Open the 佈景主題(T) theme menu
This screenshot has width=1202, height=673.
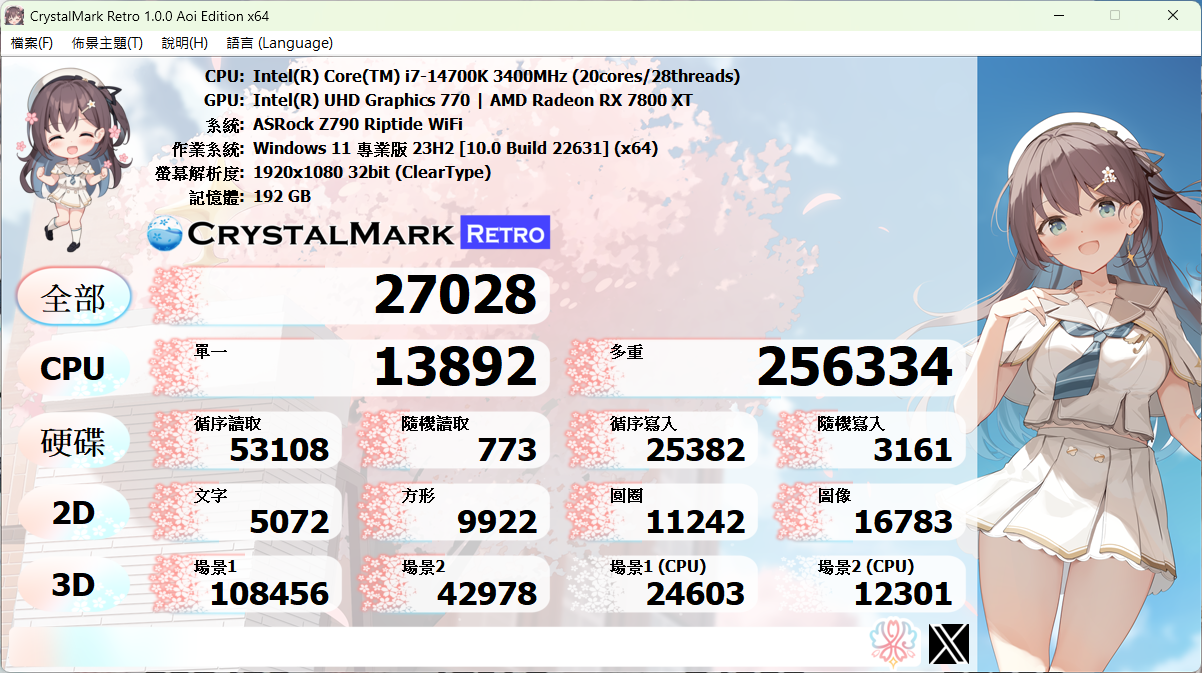[x=107, y=43]
